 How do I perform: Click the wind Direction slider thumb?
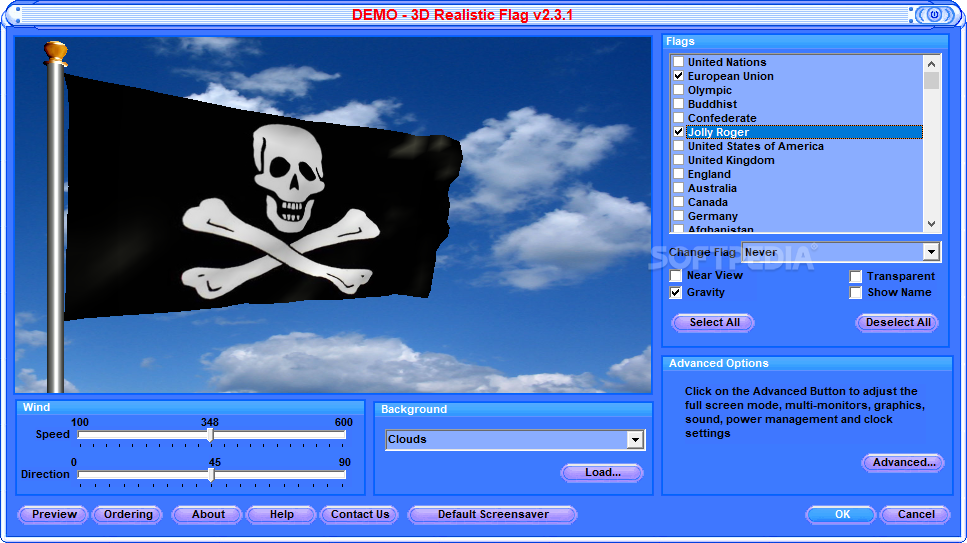pos(211,475)
